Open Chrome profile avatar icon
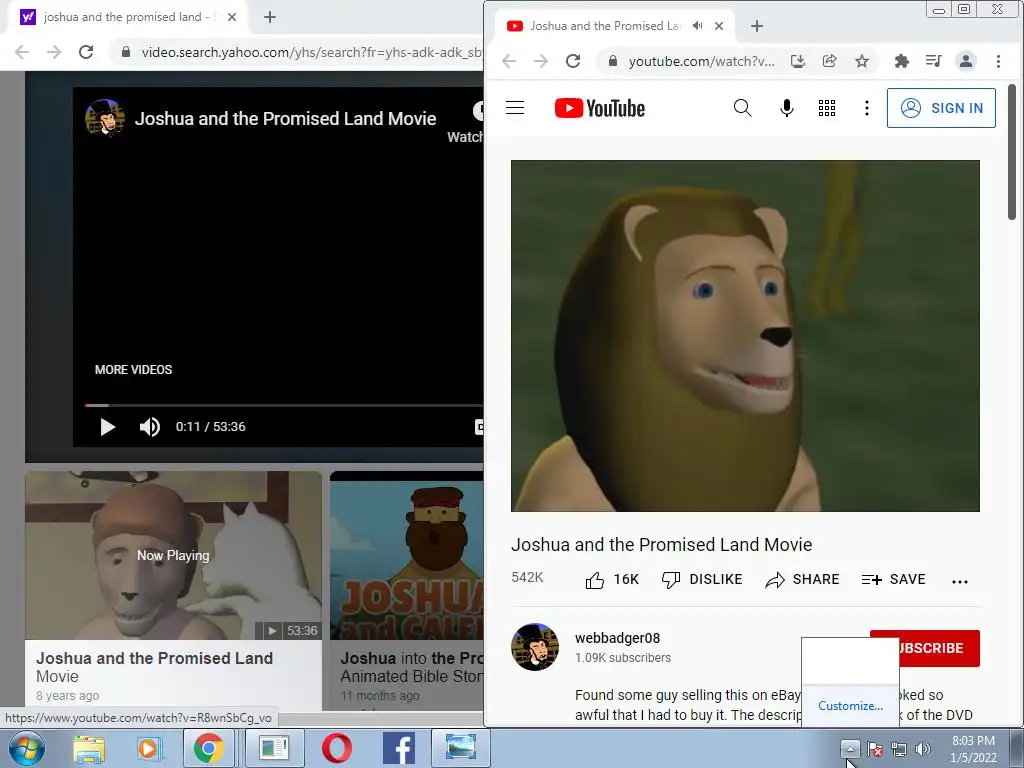The height and width of the screenshot is (768, 1024). pos(965,61)
